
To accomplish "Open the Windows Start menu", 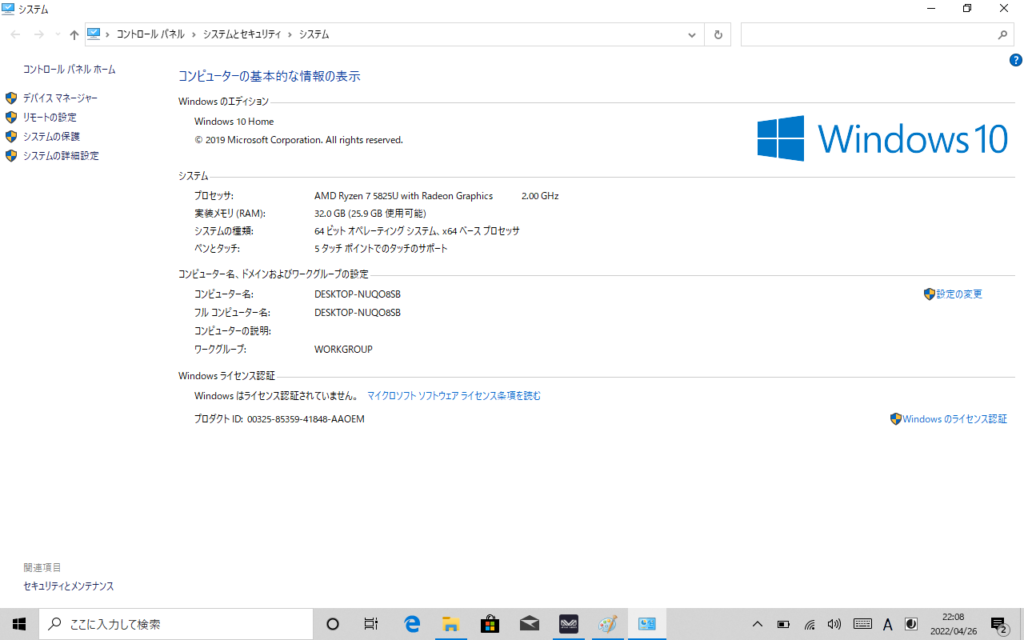I will click(x=19, y=624).
